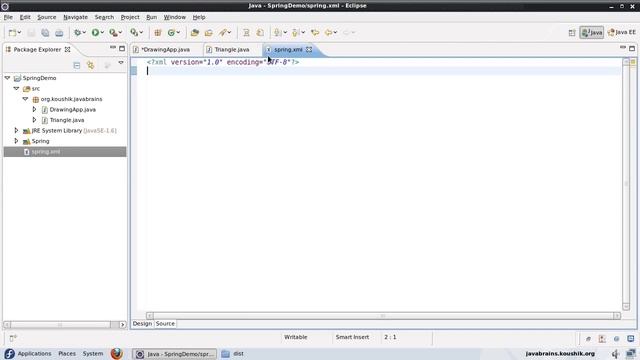
Task: Open the Navigate menu
Action: [x=76, y=17]
